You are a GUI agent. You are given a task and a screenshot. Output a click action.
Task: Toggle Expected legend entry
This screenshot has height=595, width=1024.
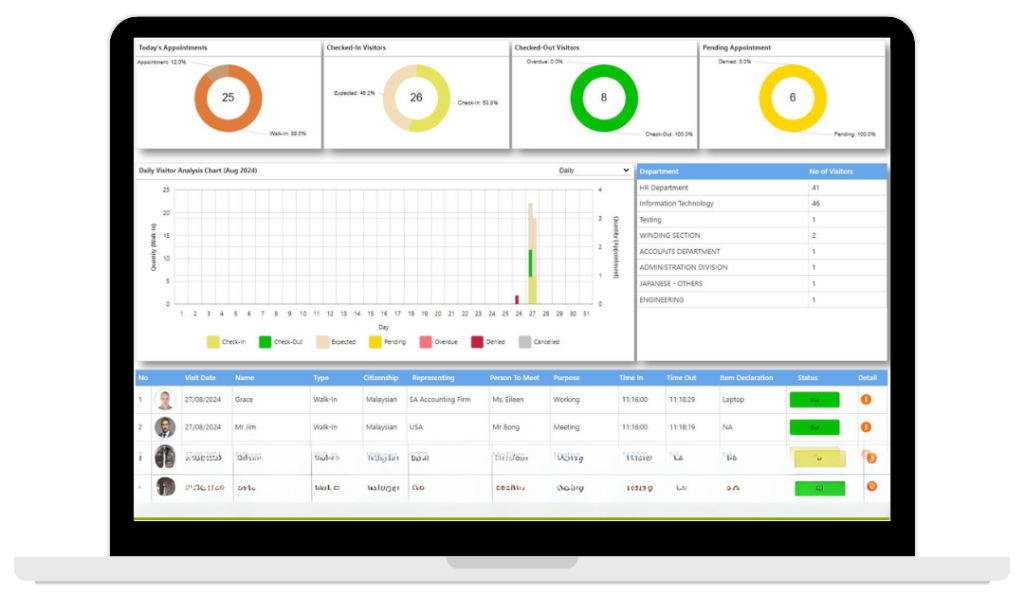coord(336,342)
